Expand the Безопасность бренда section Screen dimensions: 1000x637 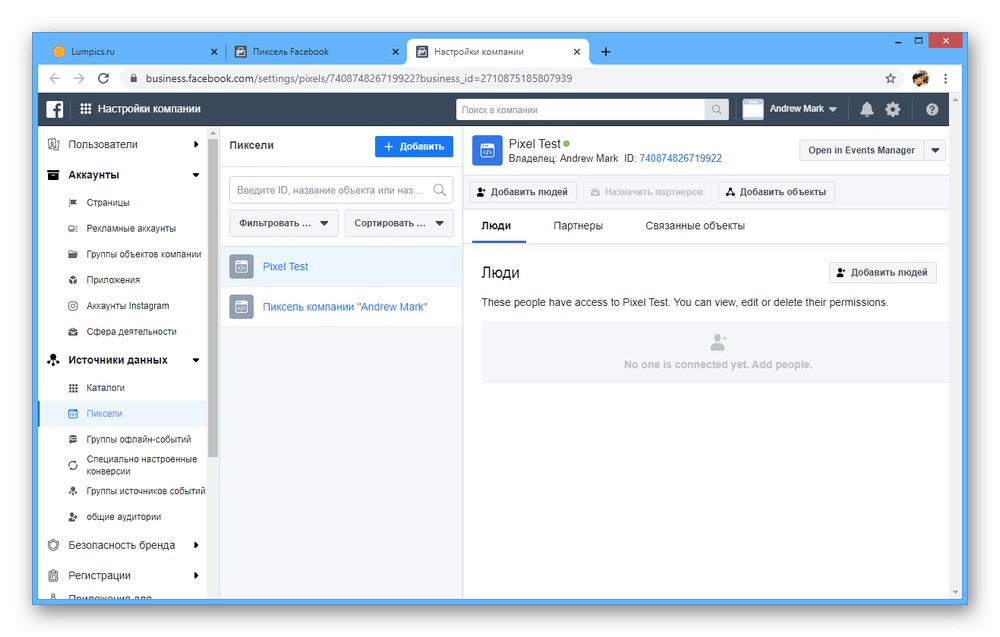196,545
